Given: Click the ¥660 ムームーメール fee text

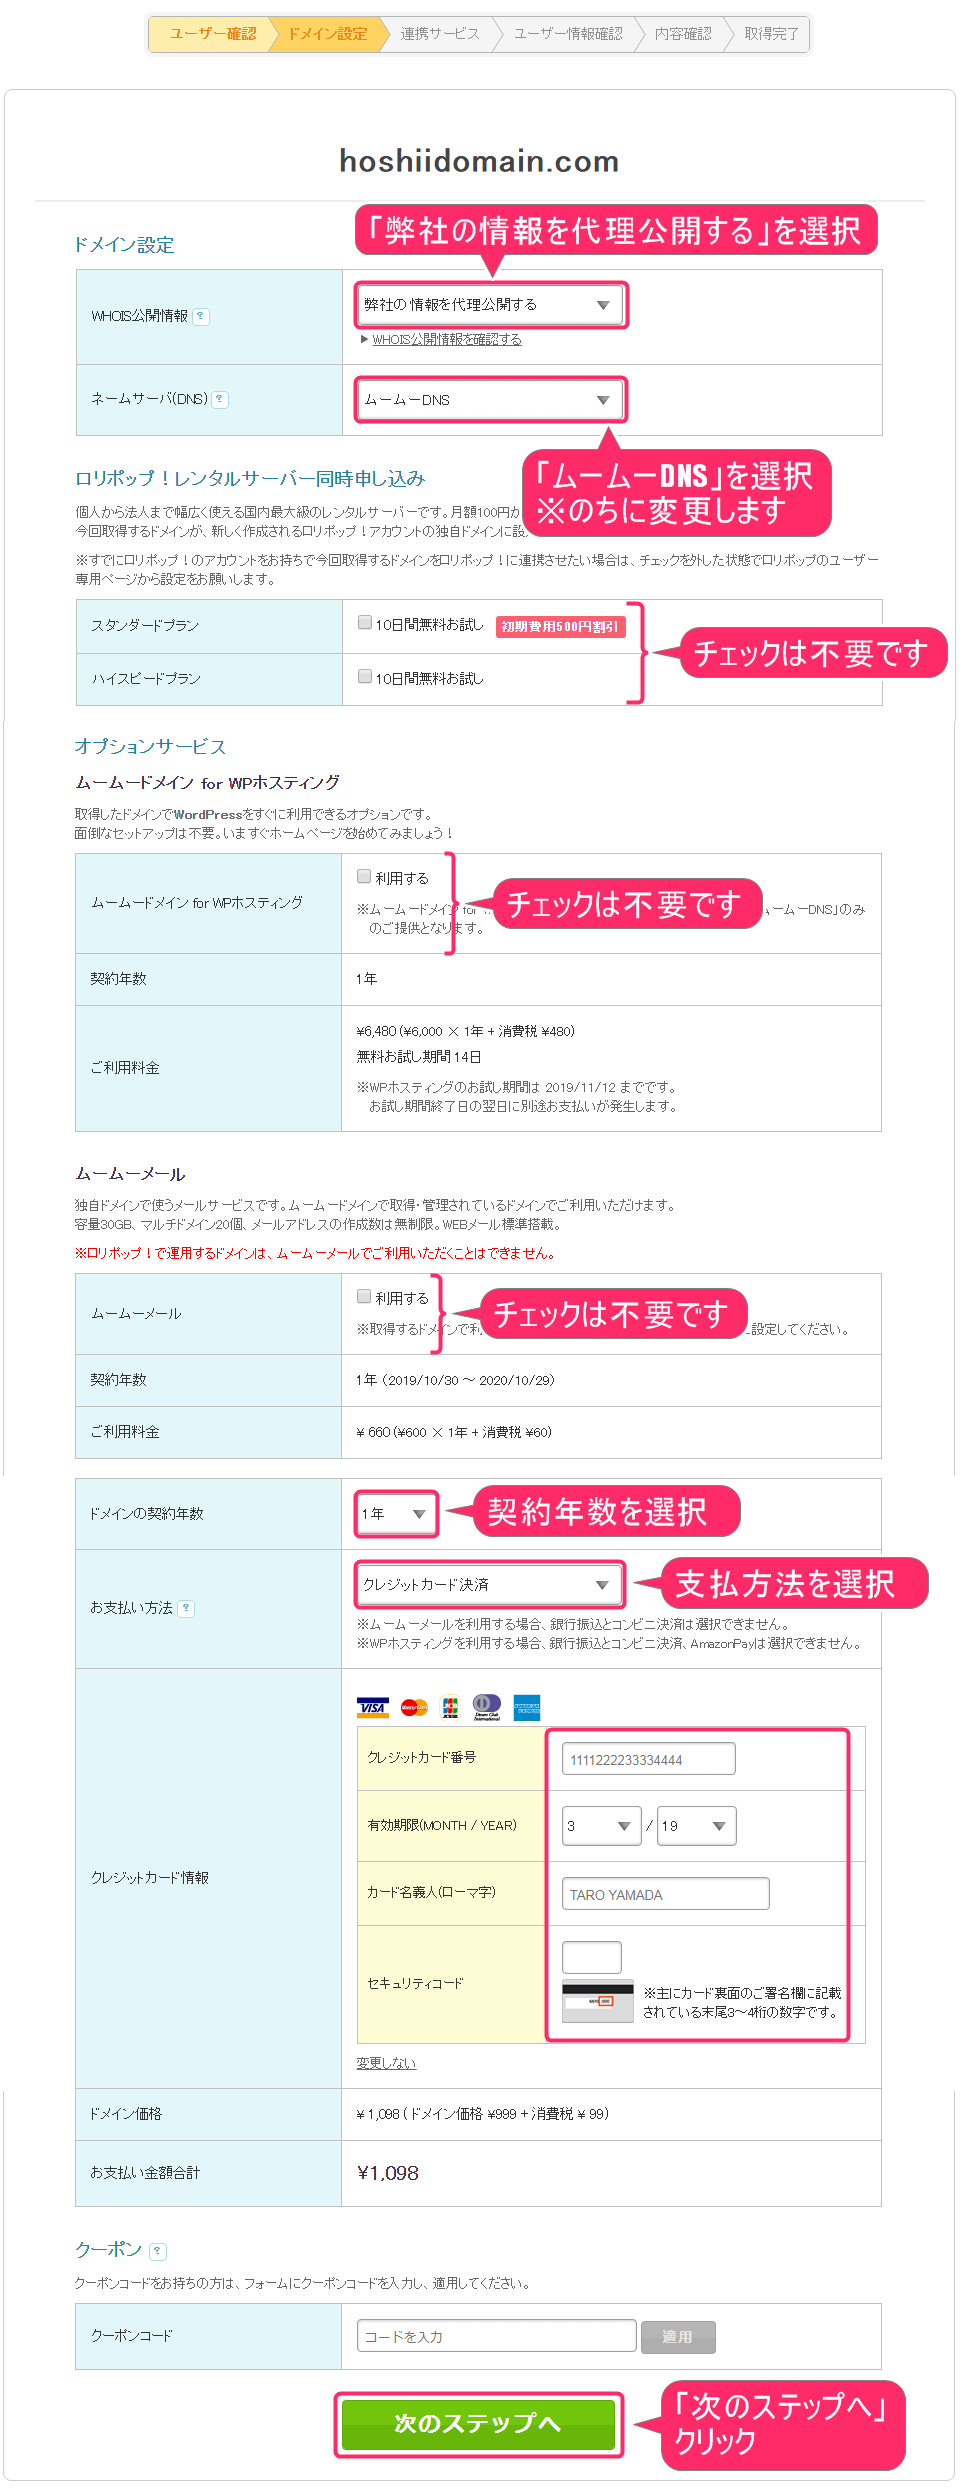Looking at the screenshot, I should (454, 1432).
